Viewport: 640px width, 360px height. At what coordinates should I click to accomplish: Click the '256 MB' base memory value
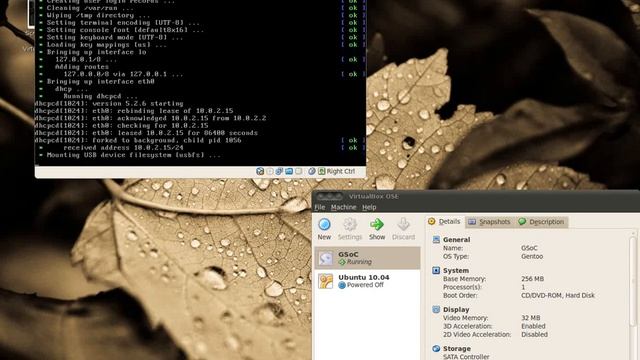pyautogui.click(x=532, y=279)
